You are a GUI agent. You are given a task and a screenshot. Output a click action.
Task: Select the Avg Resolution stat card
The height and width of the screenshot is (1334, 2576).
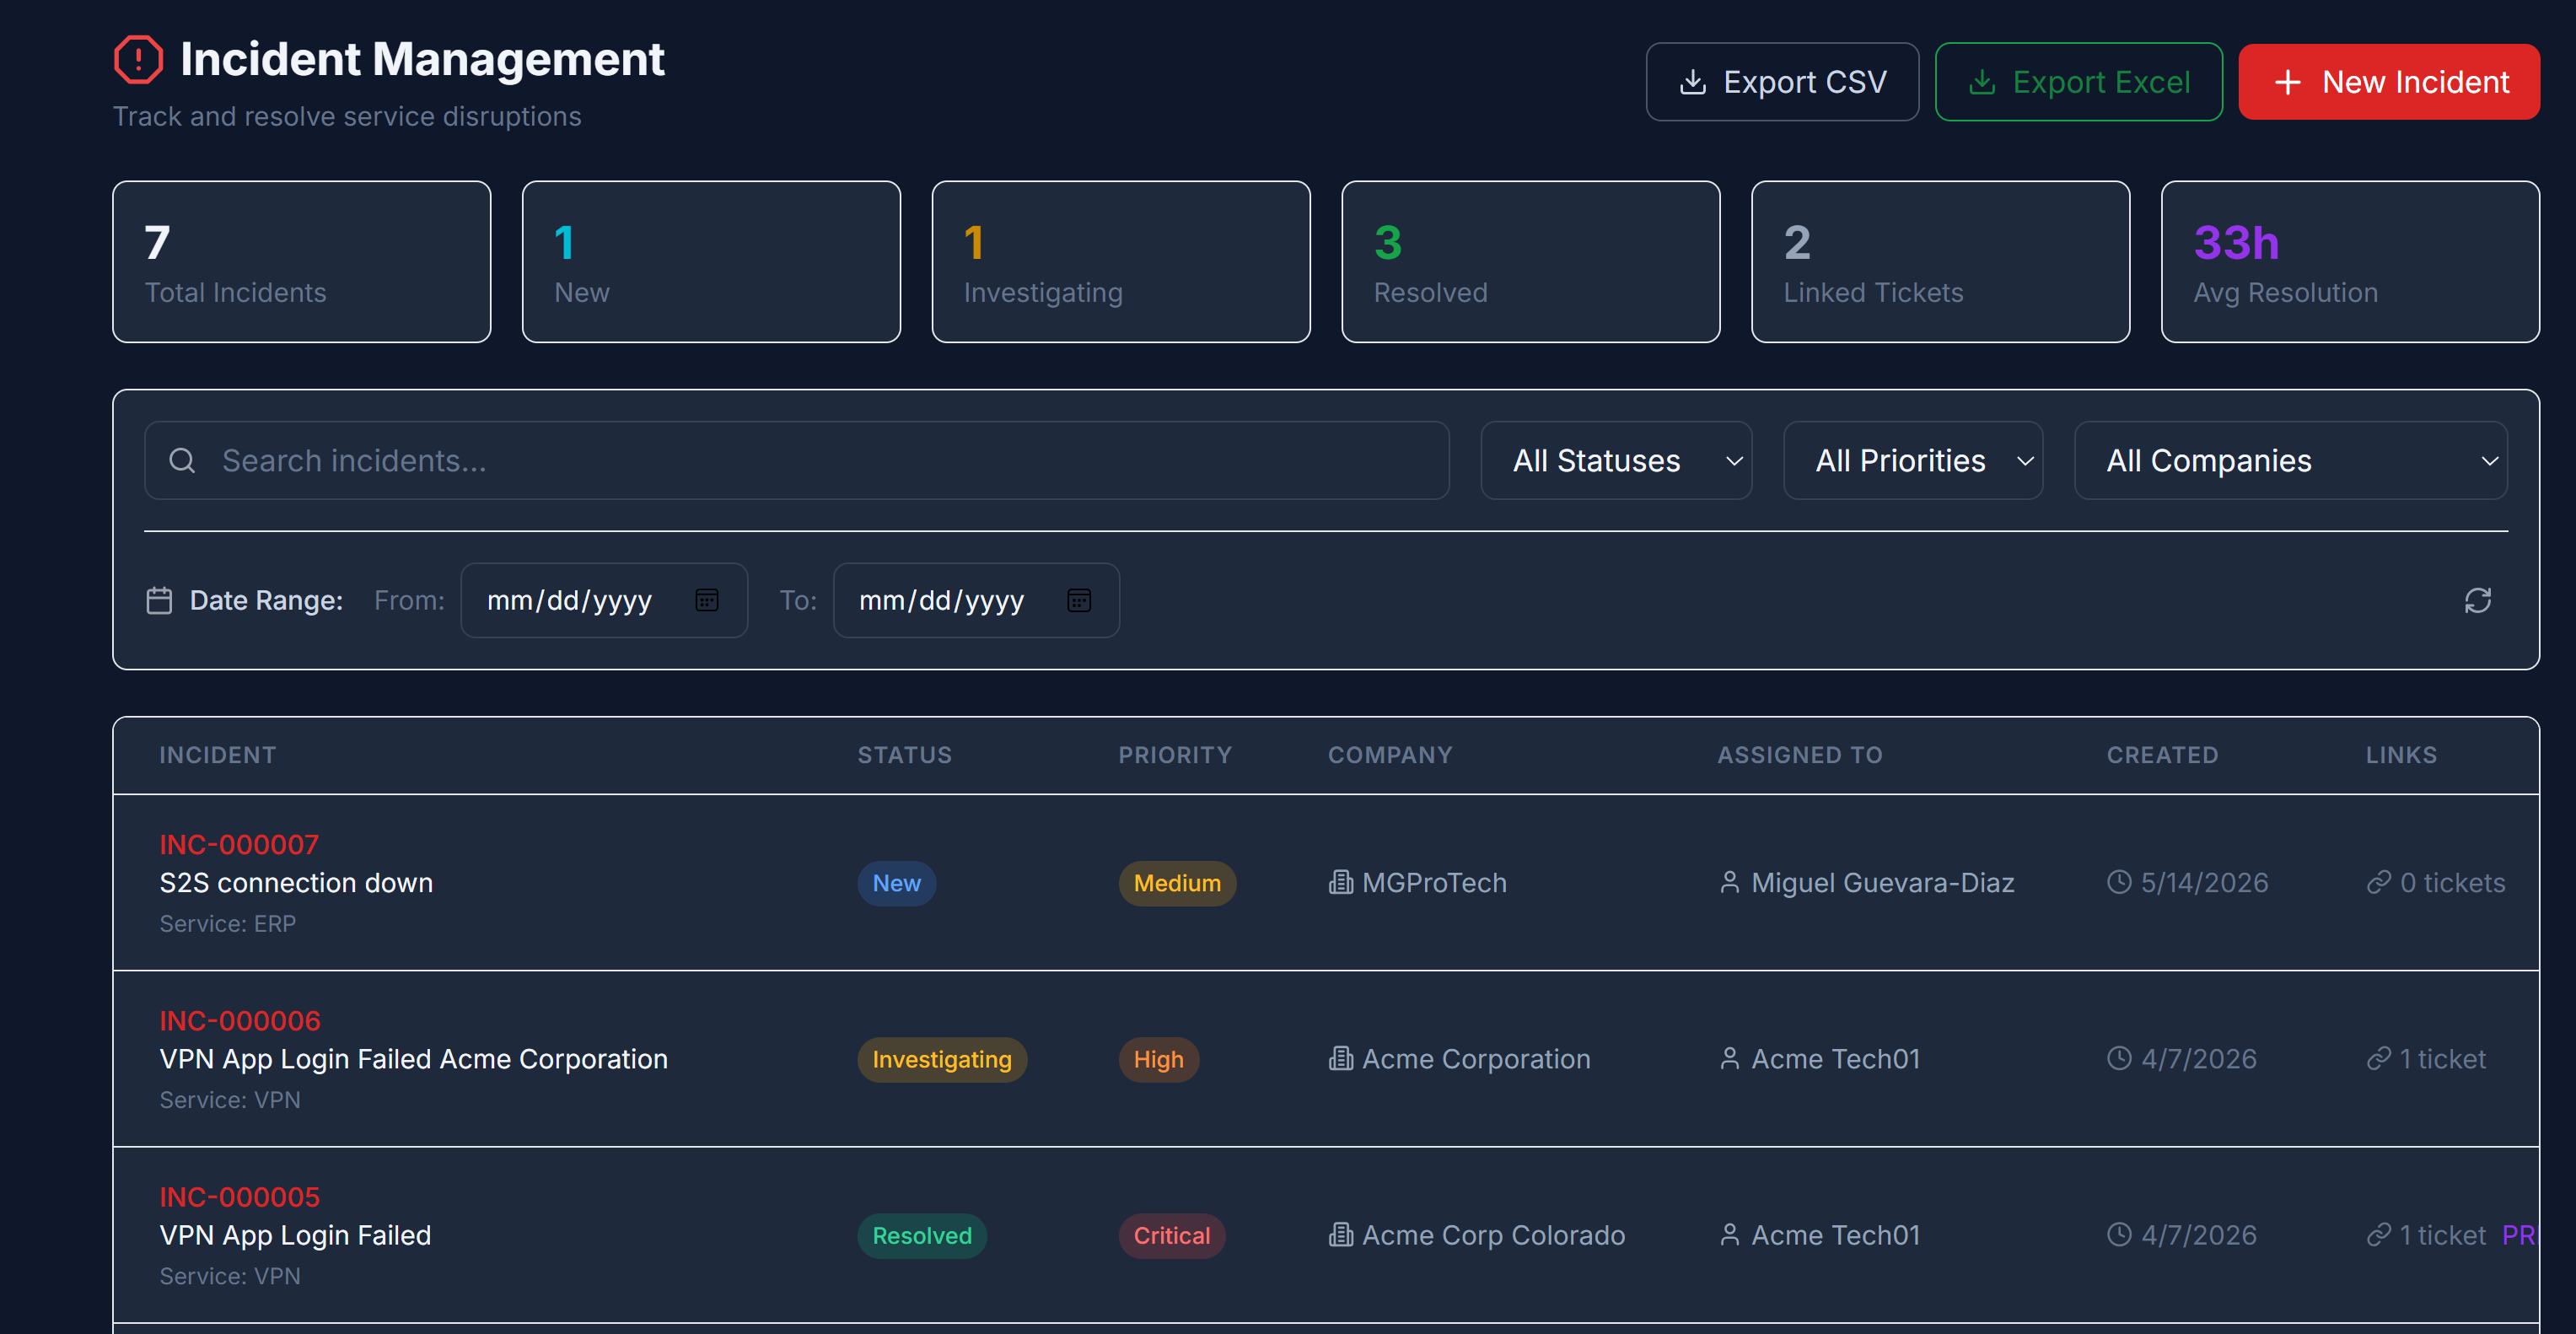point(2350,262)
